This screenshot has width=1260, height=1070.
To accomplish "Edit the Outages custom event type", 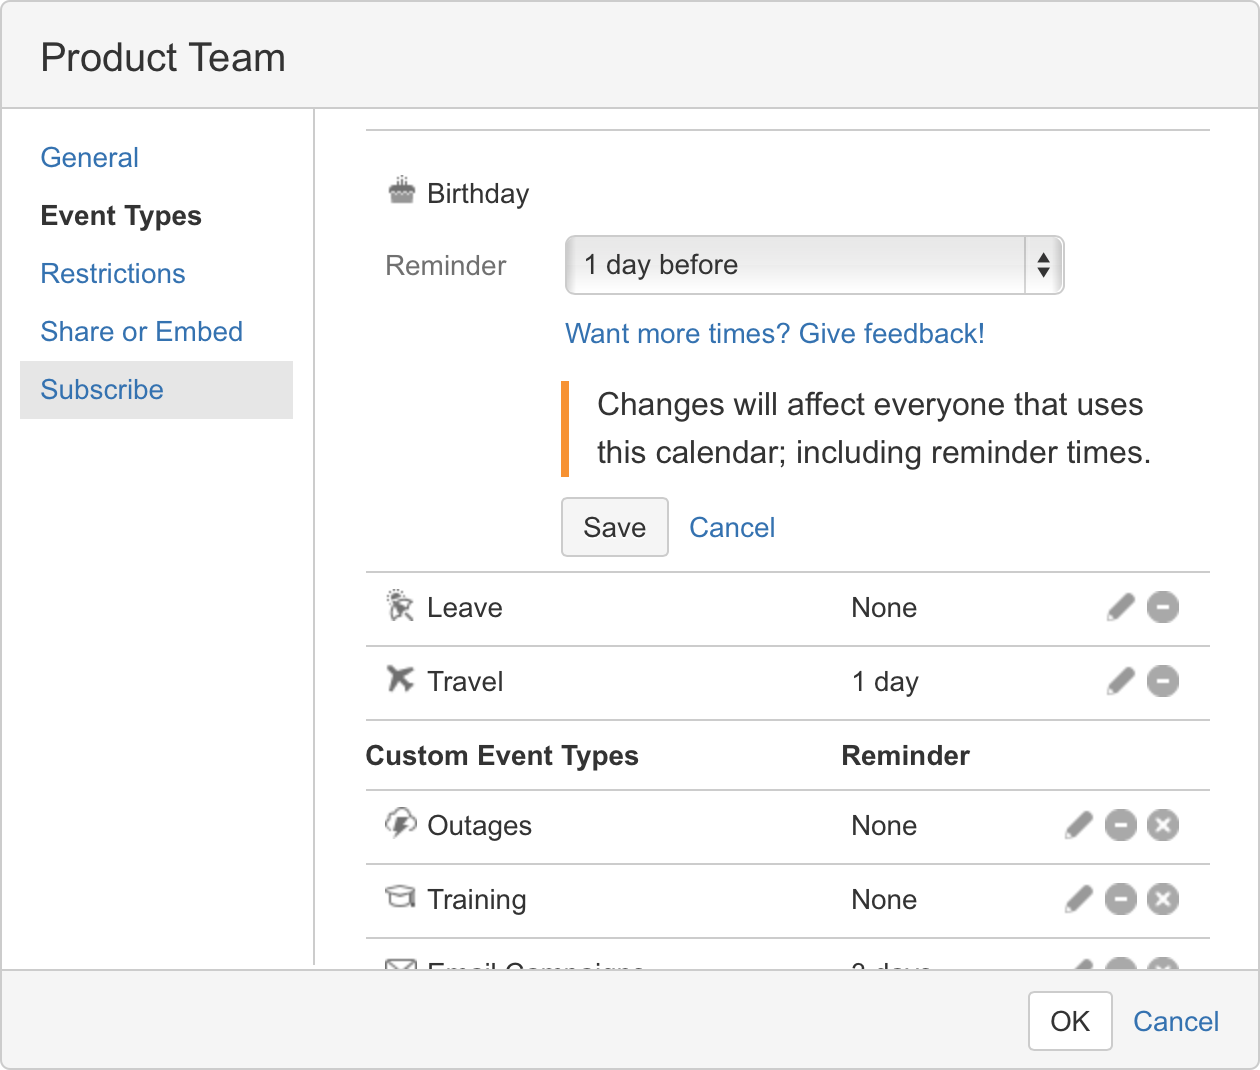I will pos(1079,825).
